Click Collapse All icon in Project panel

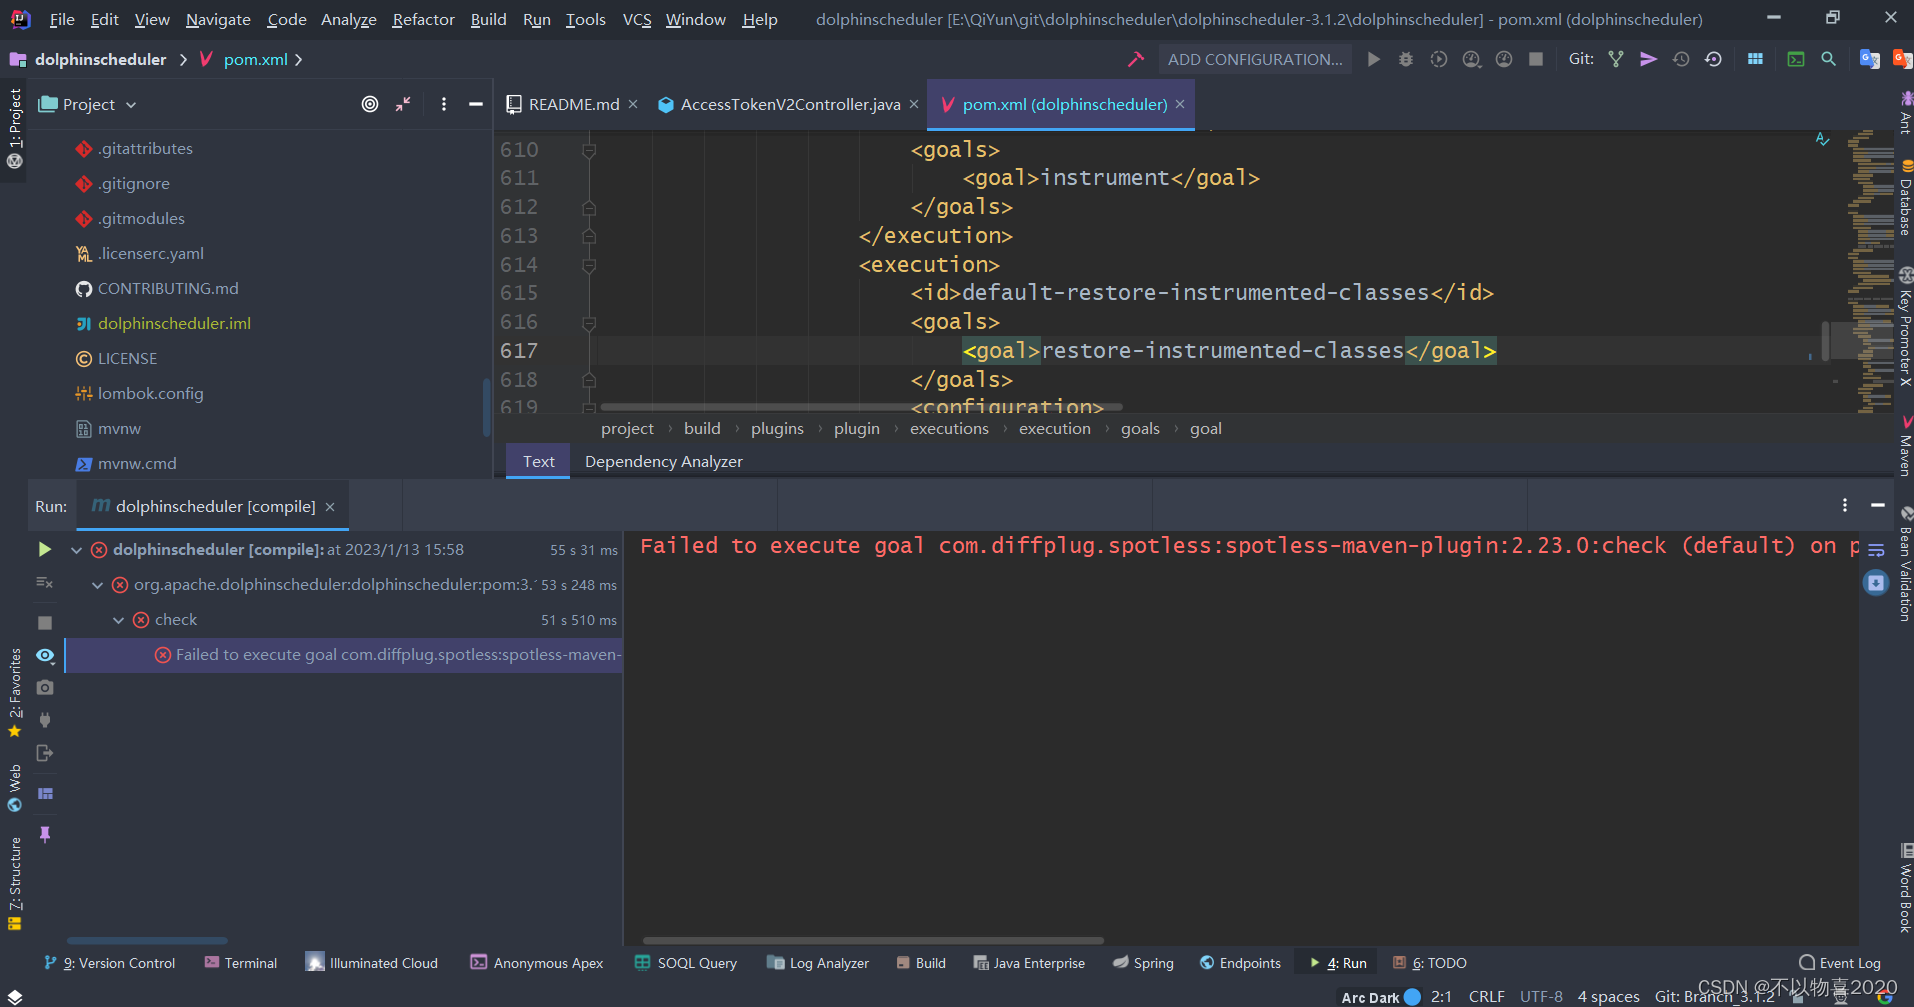point(403,104)
